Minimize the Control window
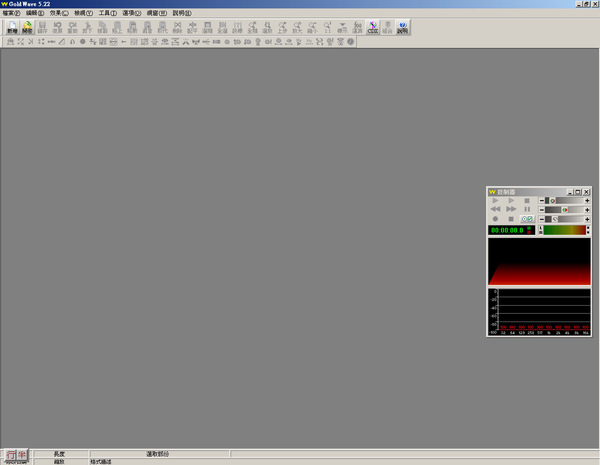 tap(570, 192)
